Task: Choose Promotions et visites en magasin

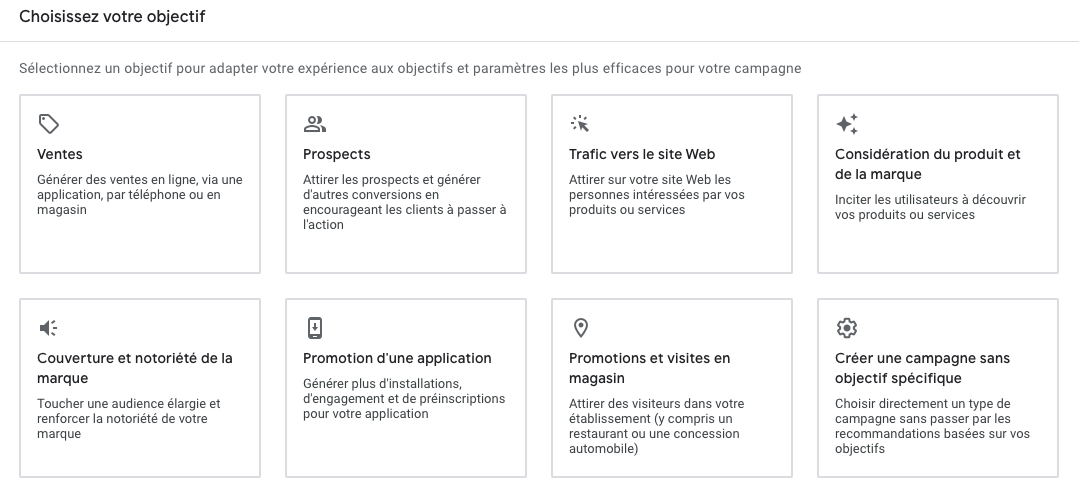Action: [x=649, y=368]
